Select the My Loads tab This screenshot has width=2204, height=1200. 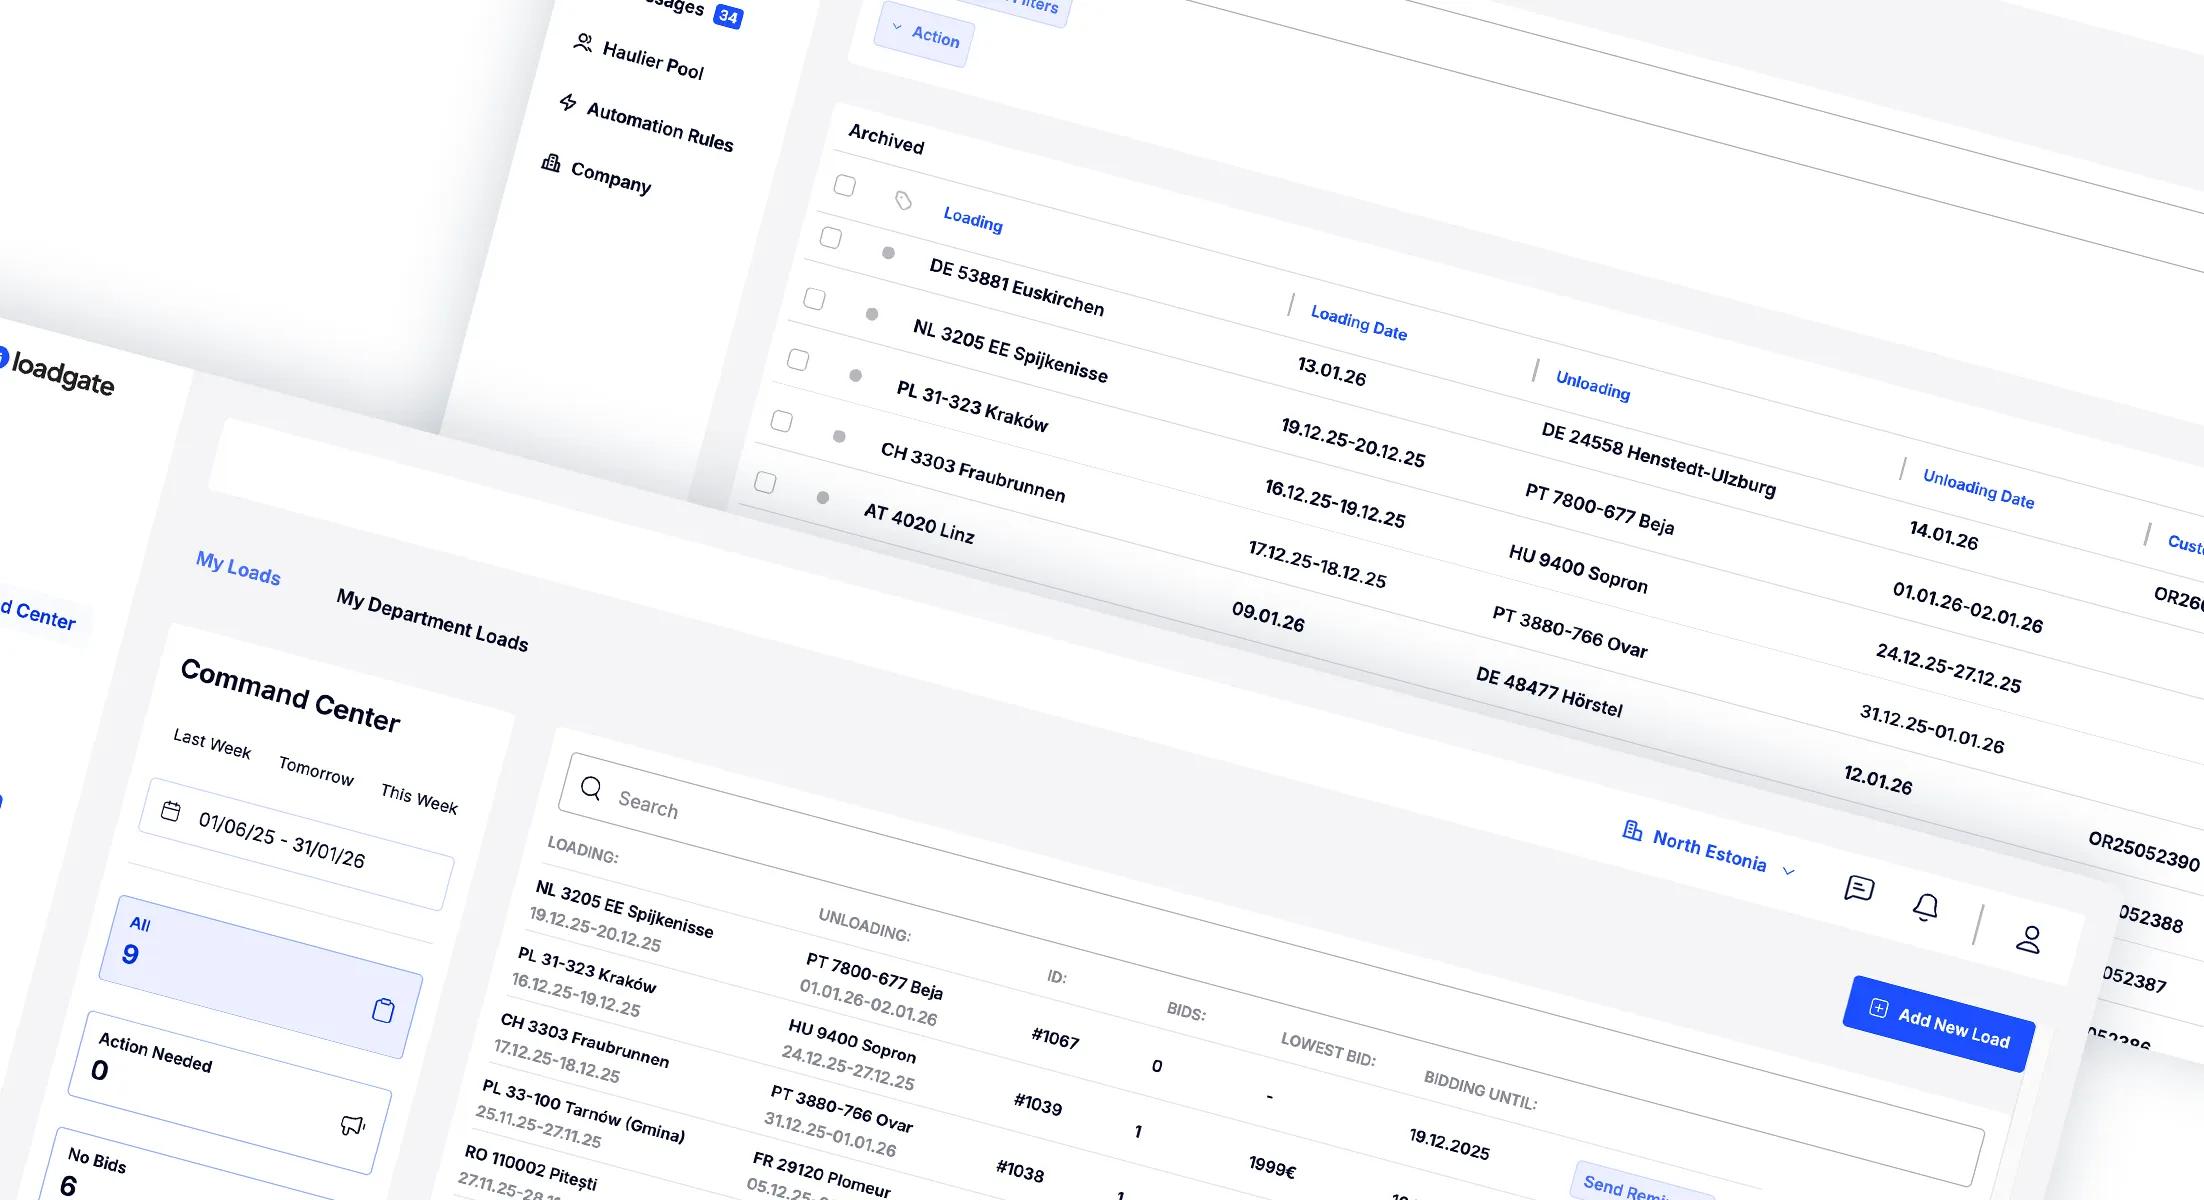tap(238, 568)
